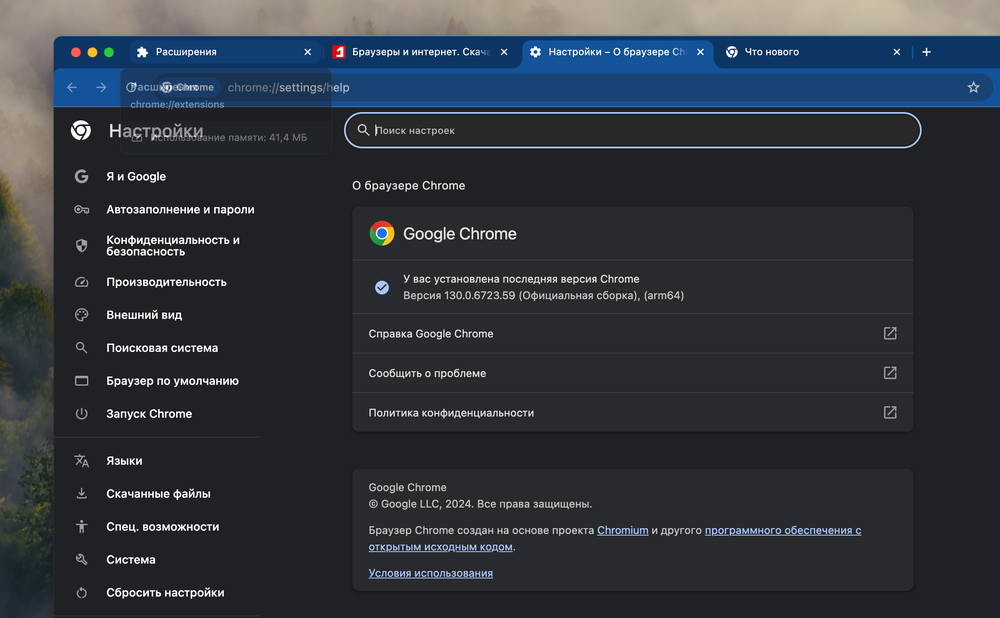Open программного обеспечения с открытым кодом link

pos(783,531)
